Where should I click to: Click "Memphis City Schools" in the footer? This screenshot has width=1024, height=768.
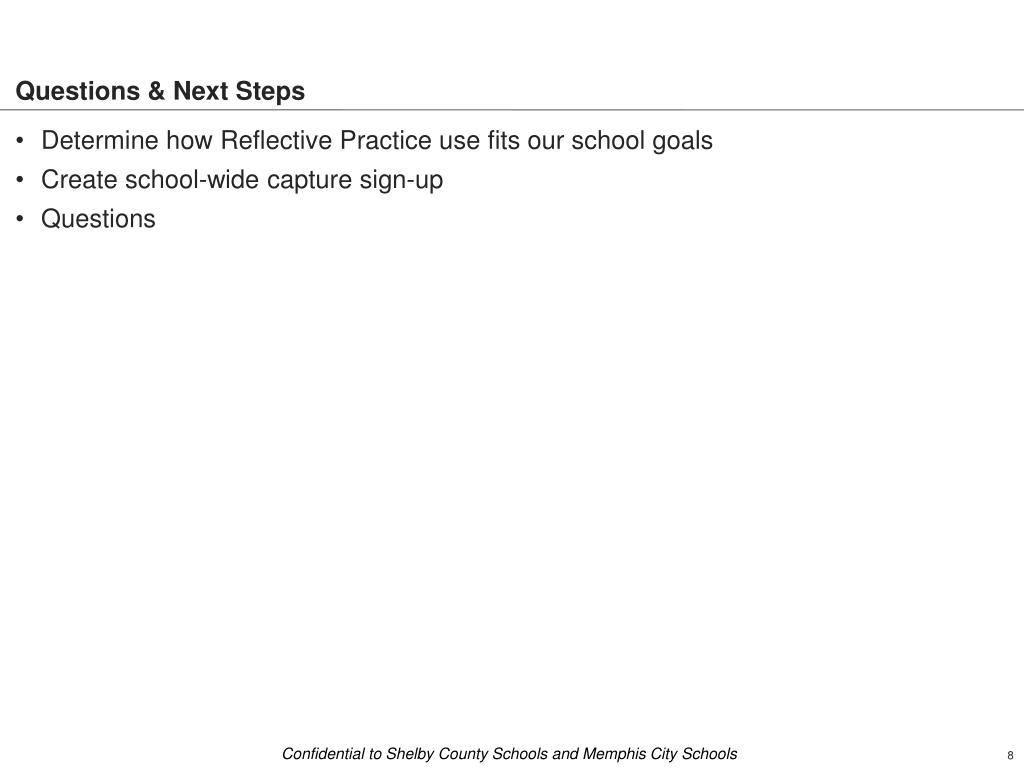tap(660, 754)
